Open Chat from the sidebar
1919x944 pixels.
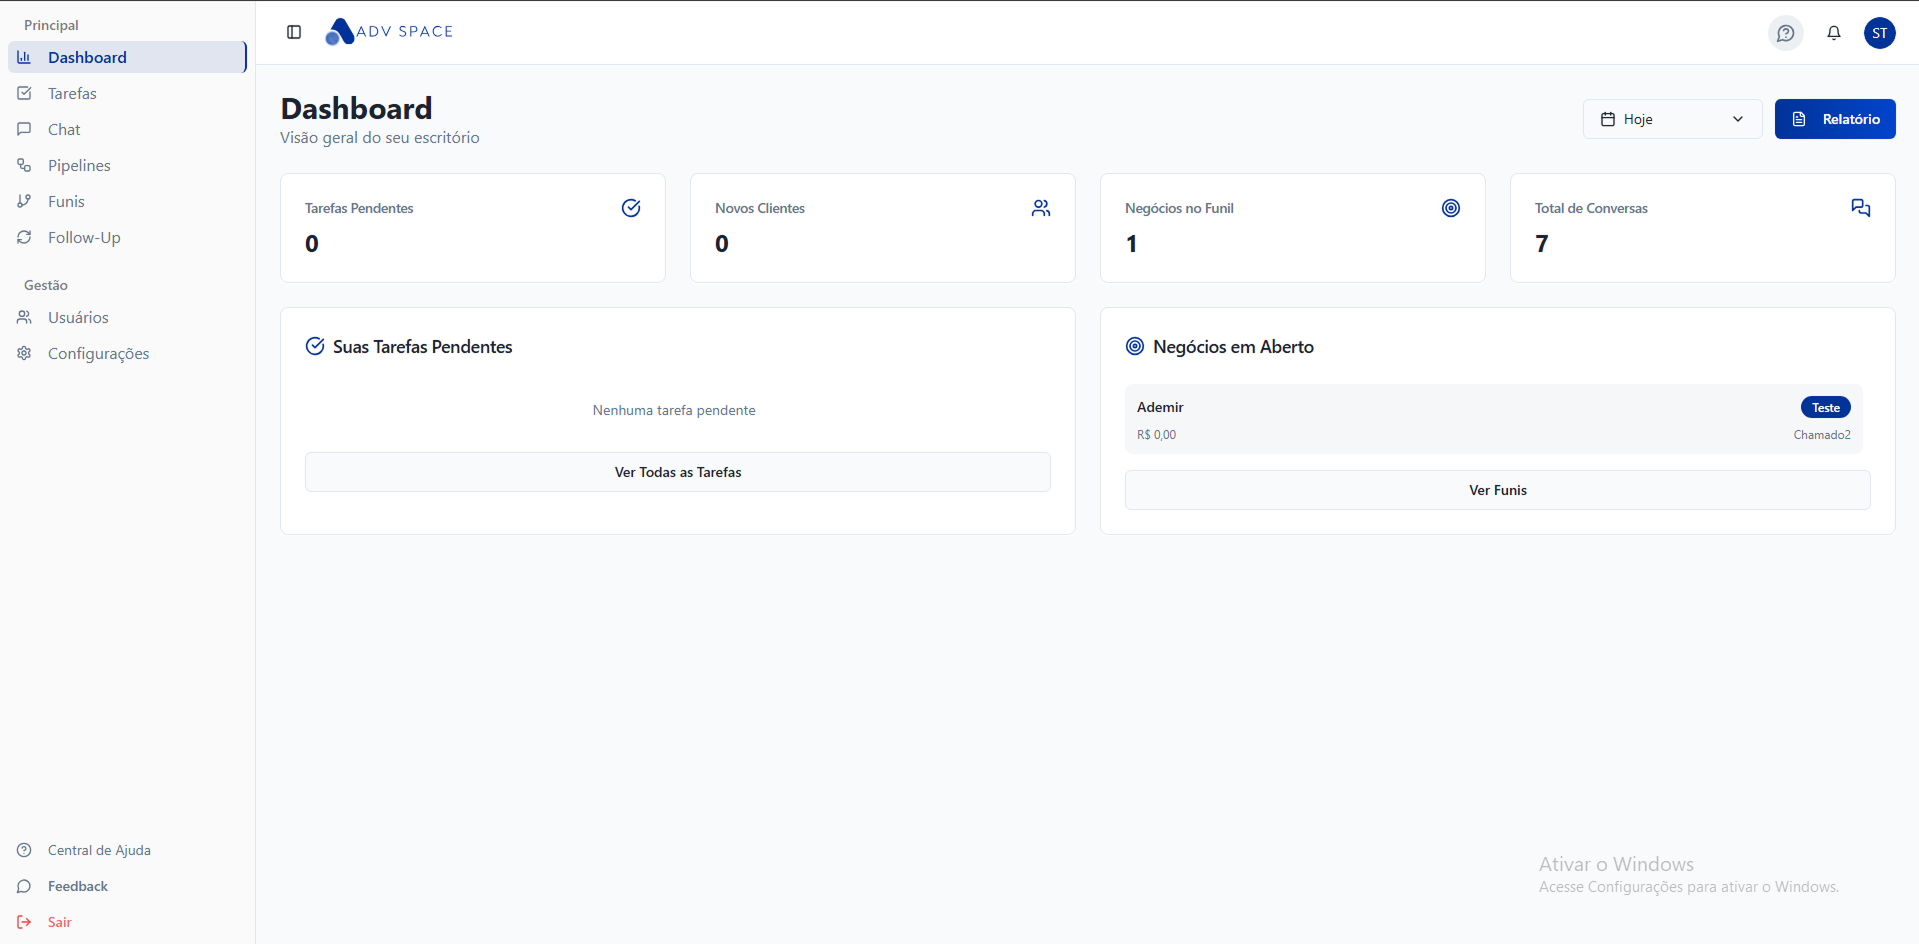click(127, 129)
